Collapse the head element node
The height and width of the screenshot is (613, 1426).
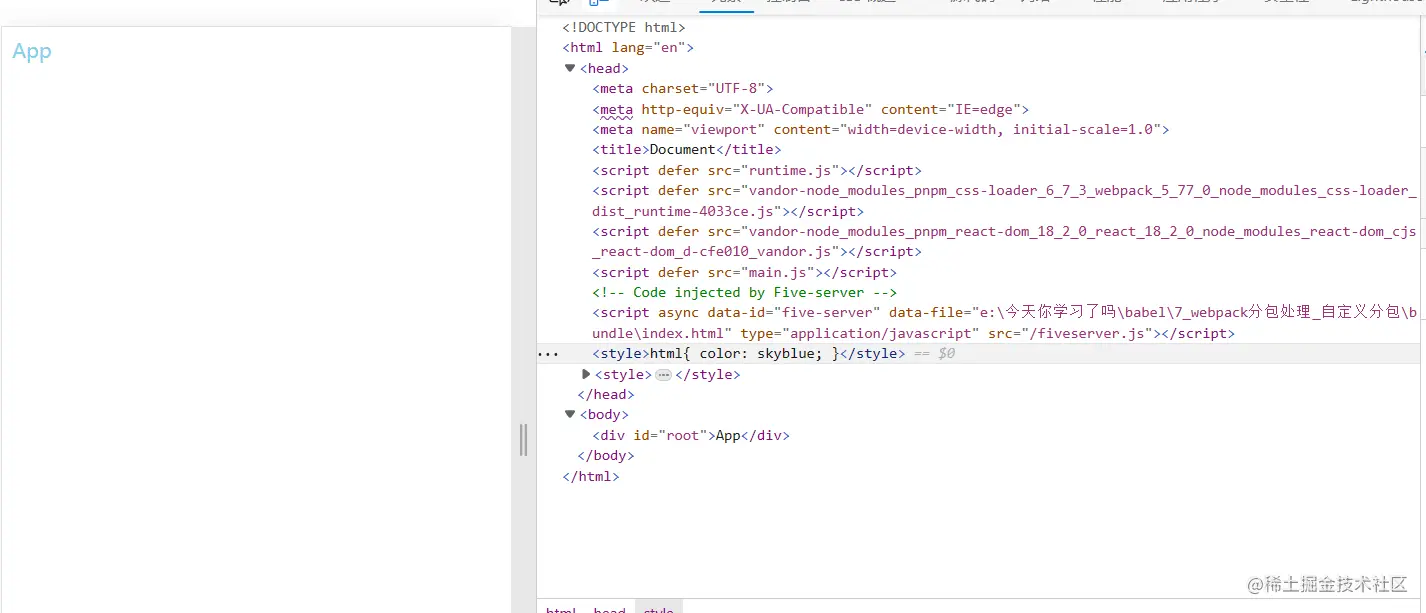click(x=570, y=68)
